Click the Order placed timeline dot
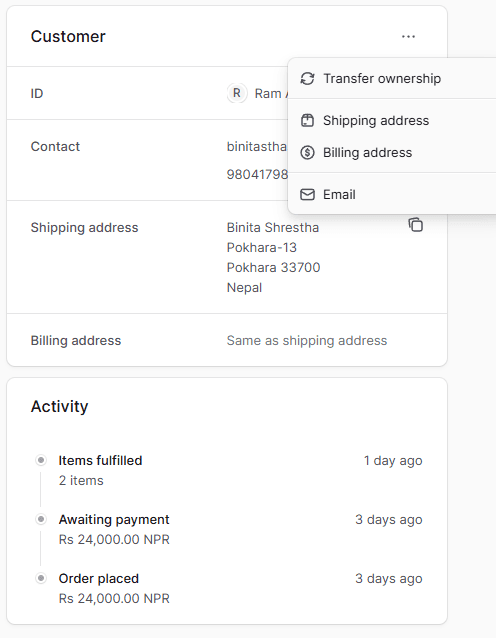Screen dimensions: 496x638 41,578
